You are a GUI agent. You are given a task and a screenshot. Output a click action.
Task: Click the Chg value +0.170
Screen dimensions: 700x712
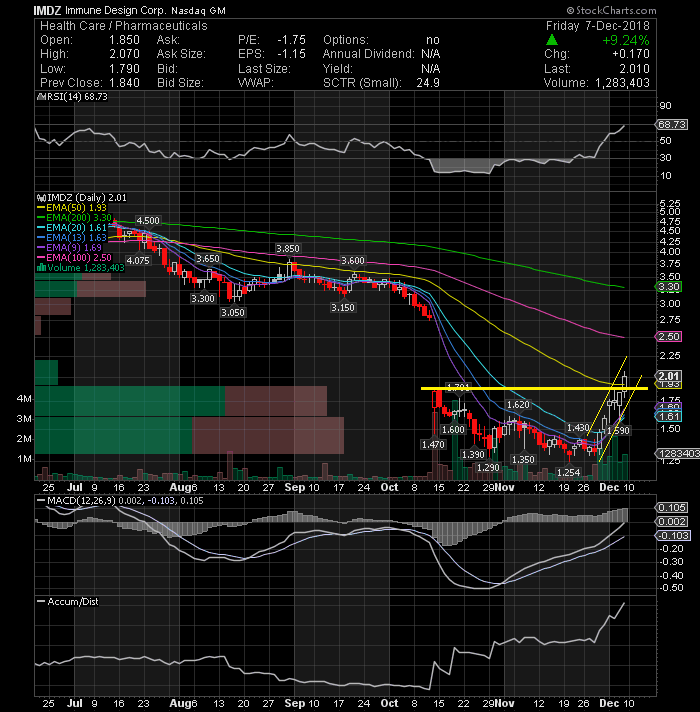pos(631,54)
